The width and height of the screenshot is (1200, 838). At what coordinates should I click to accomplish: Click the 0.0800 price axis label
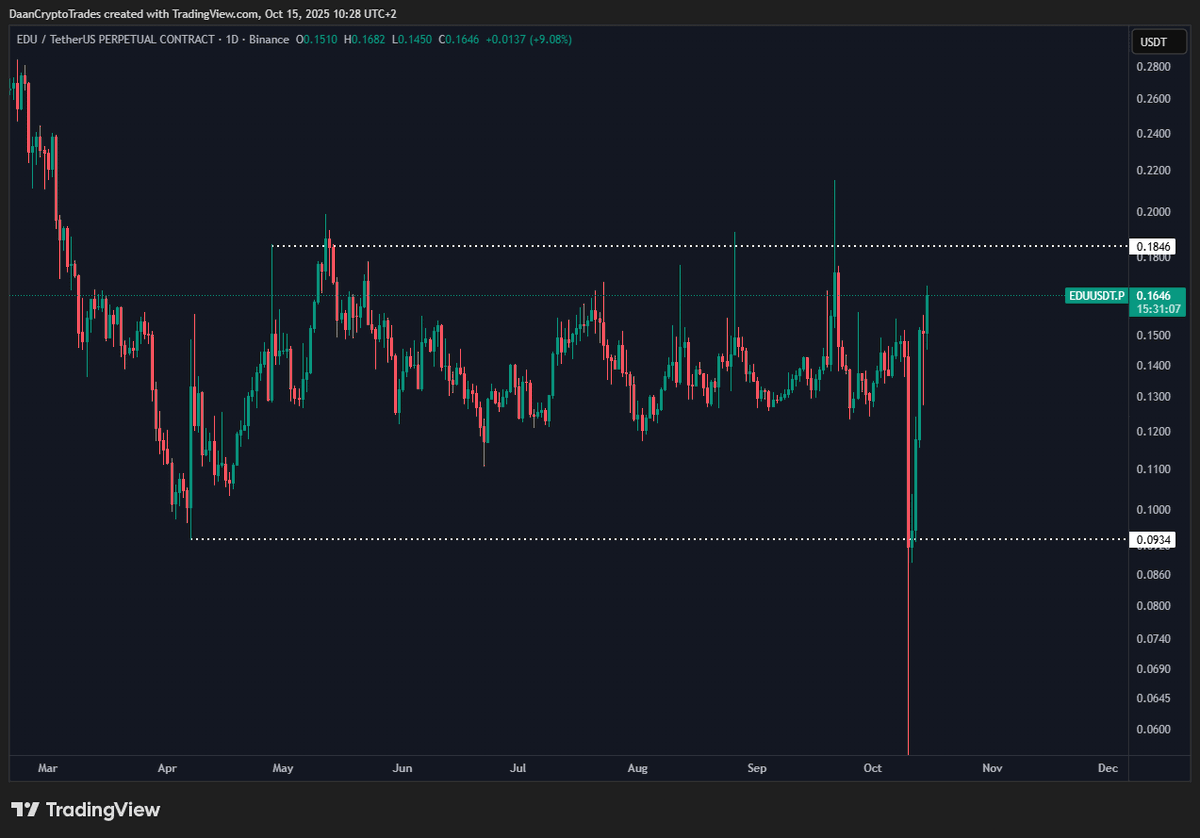point(1153,605)
